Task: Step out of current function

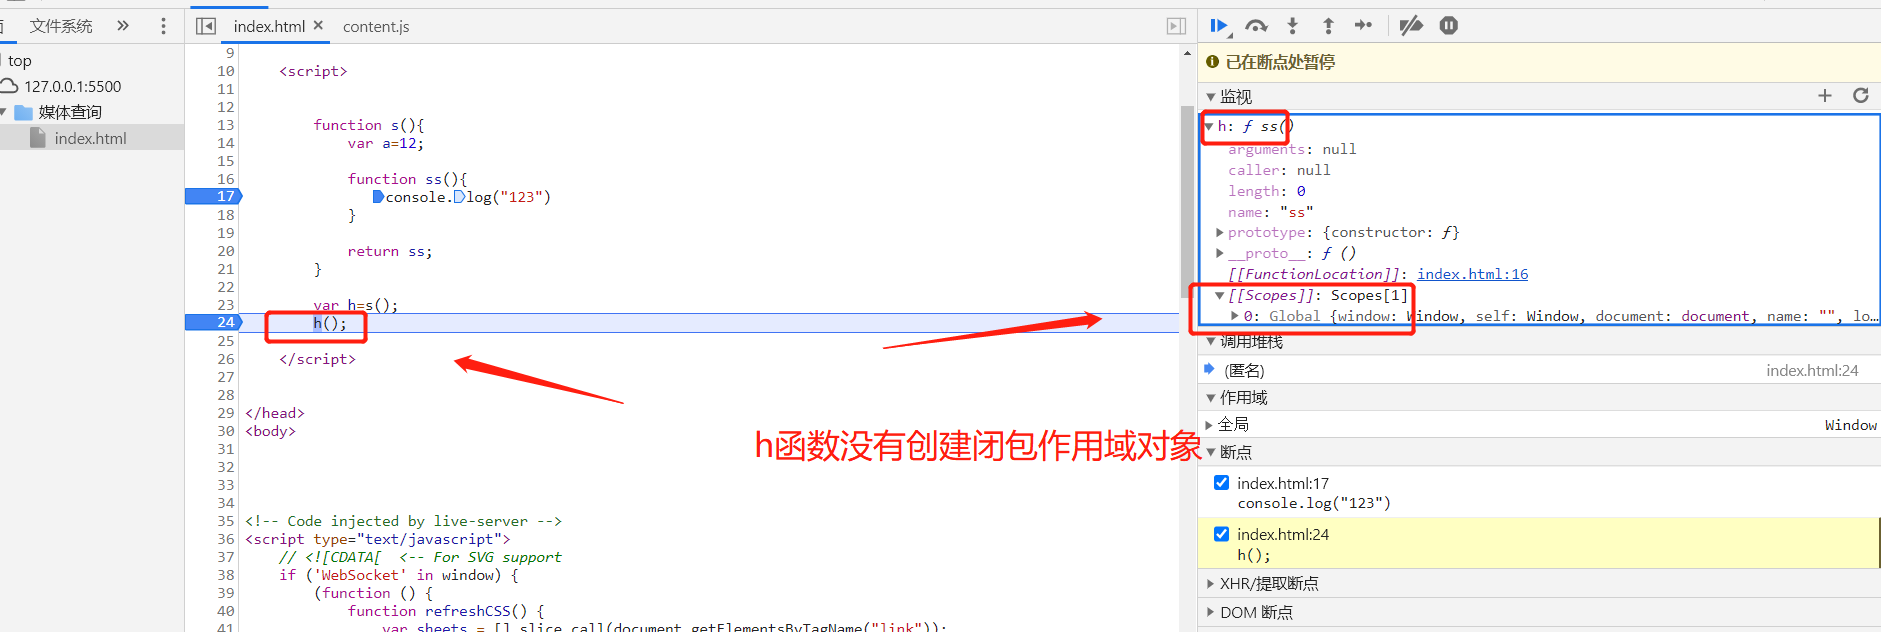Action: coord(1328,26)
